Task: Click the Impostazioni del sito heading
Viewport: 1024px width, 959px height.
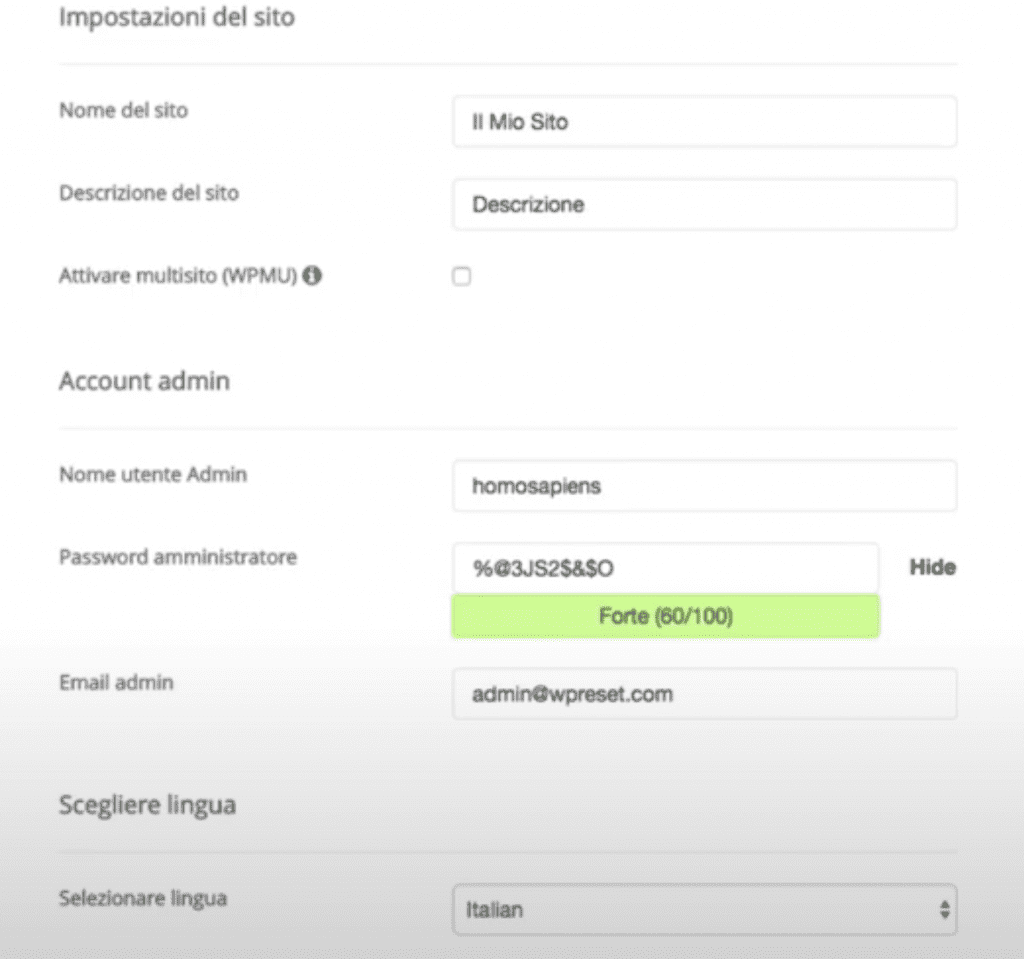Action: [x=177, y=17]
